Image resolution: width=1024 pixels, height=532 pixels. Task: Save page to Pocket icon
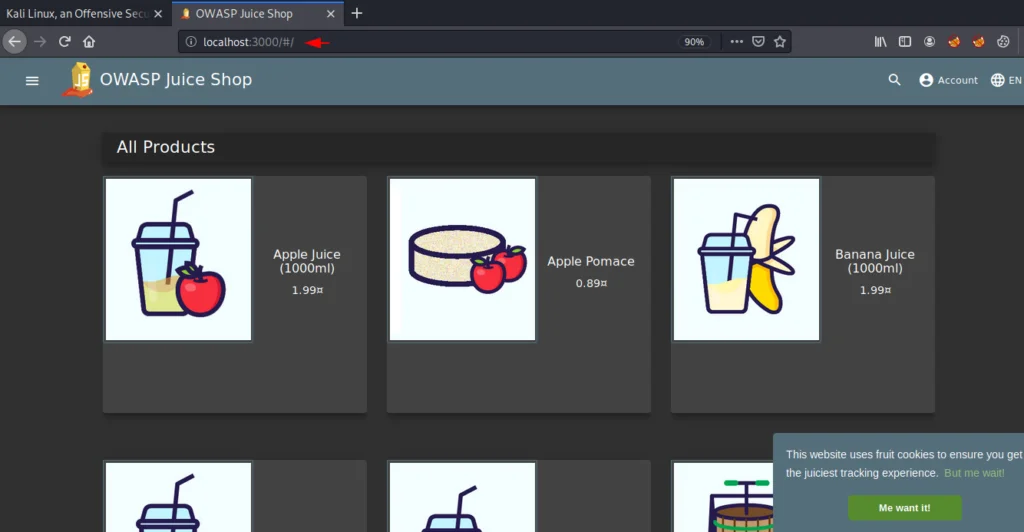[x=758, y=42]
